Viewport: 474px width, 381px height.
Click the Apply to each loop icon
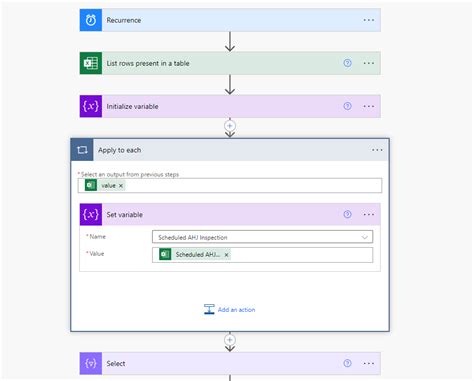82,150
